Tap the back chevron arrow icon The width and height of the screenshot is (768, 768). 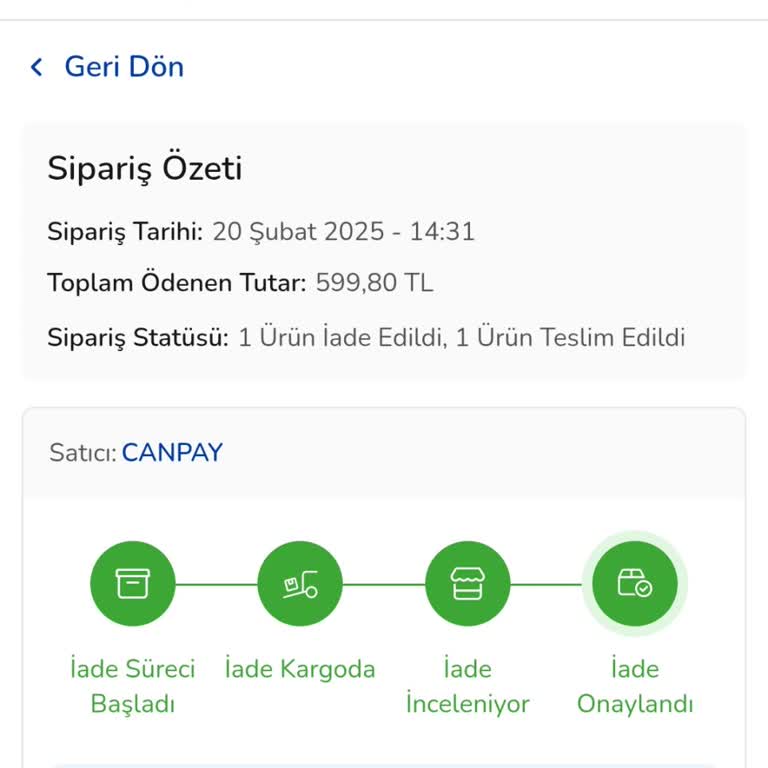[37, 67]
